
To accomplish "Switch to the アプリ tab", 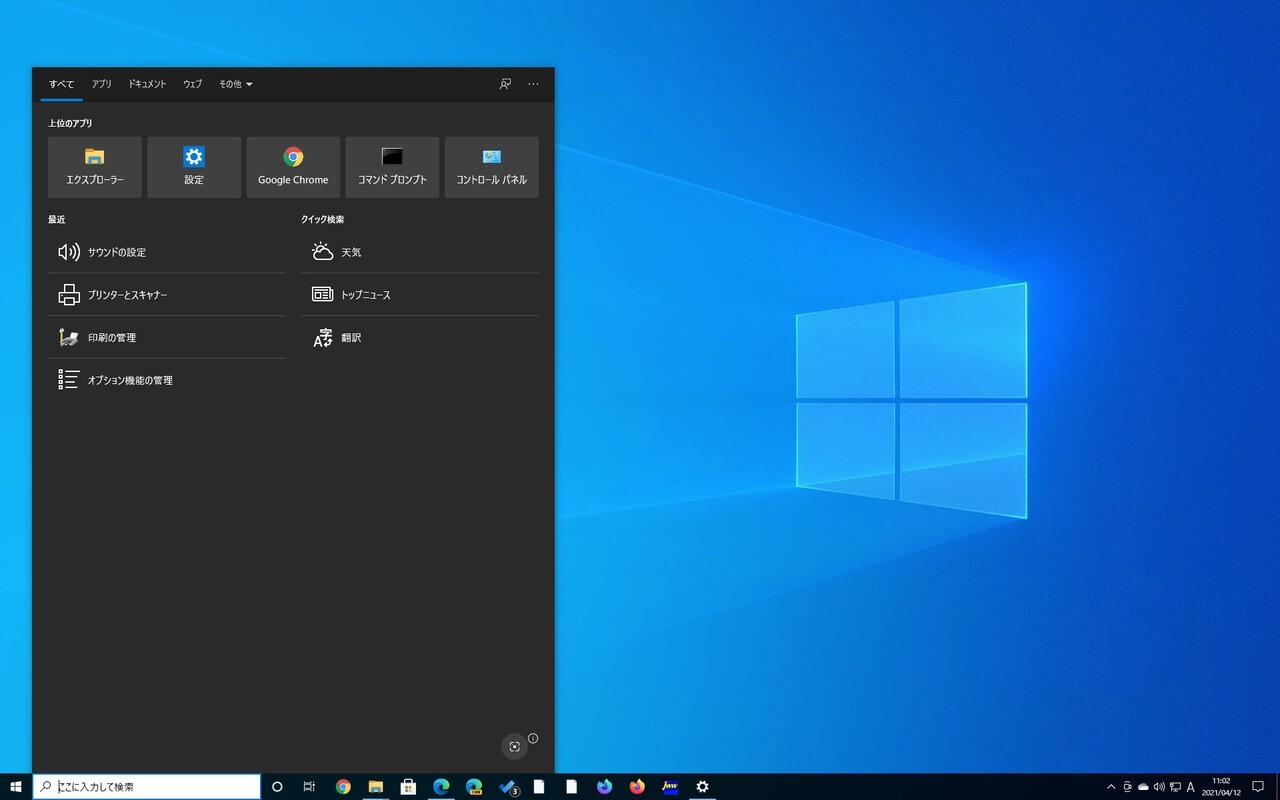I will [101, 84].
